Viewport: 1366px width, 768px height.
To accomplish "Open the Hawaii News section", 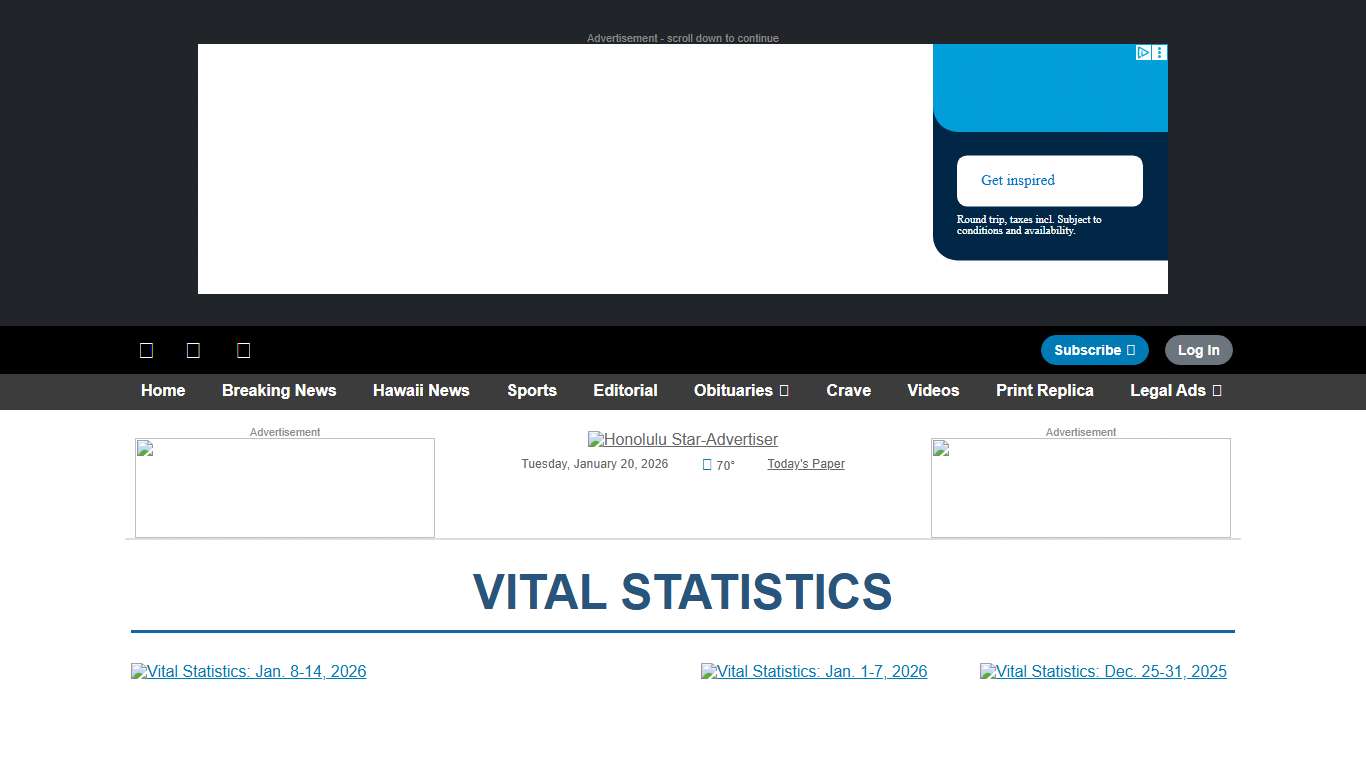I will pos(421,391).
